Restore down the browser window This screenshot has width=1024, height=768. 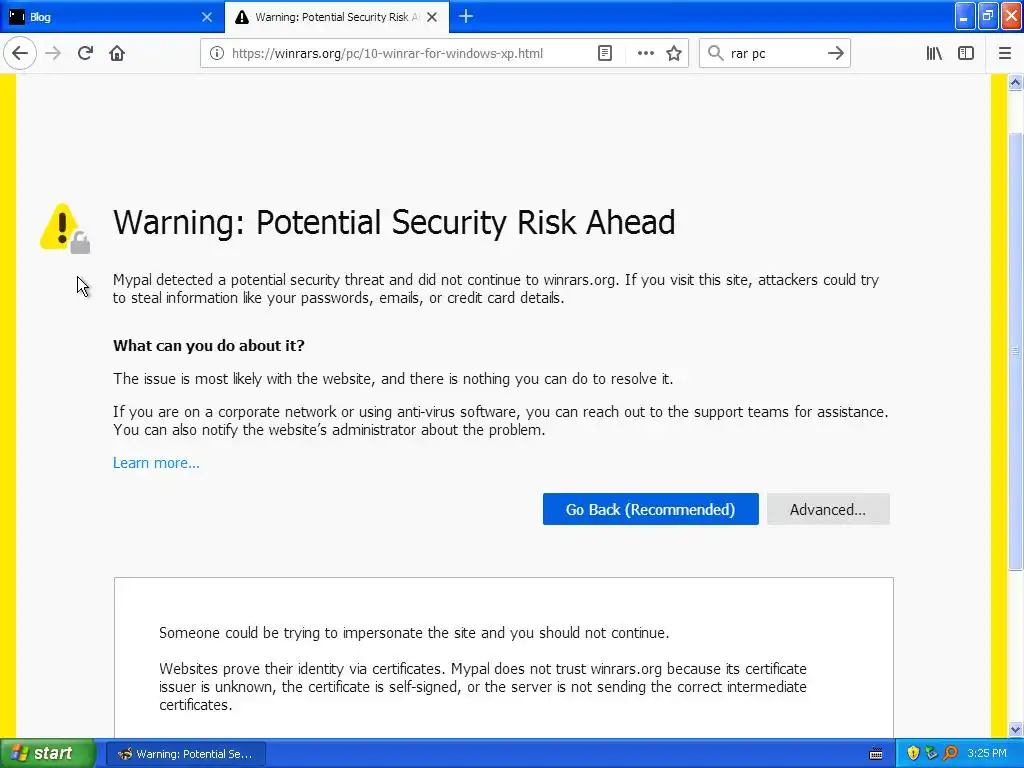pyautogui.click(x=988, y=16)
